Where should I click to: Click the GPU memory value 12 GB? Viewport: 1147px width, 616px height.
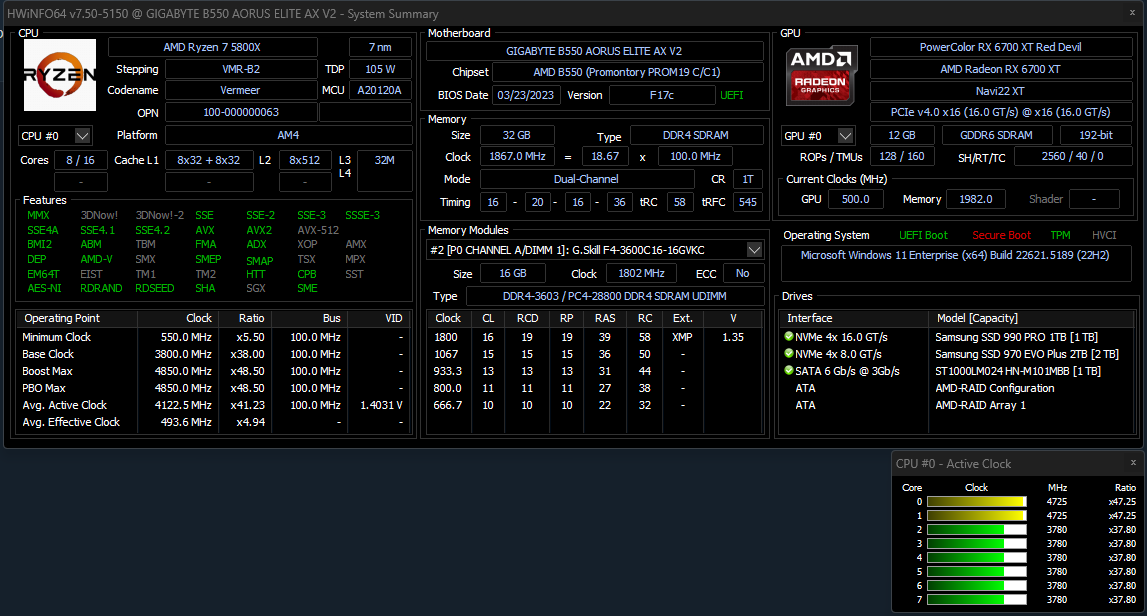pyautogui.click(x=902, y=135)
